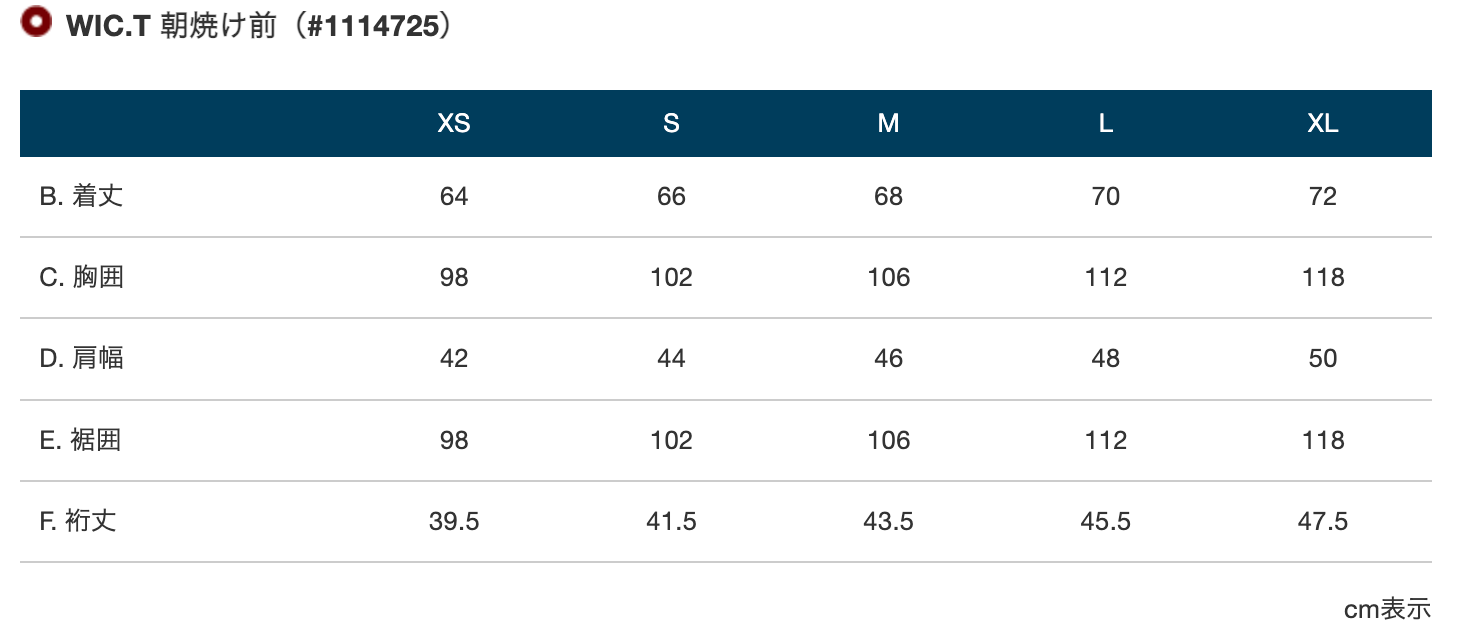Click the M 肩幅 value 46
Image resolution: width=1458 pixels, height=640 pixels.
tap(888, 358)
